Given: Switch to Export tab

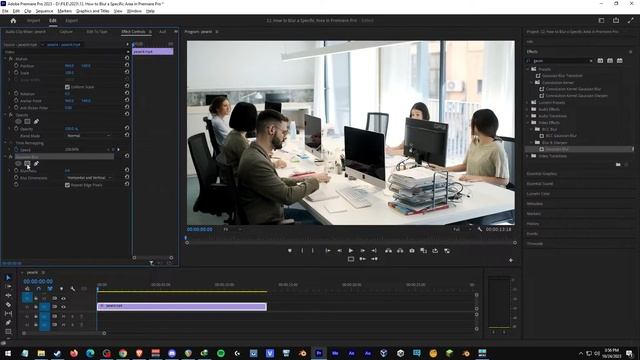Looking at the screenshot, I should [x=71, y=20].
